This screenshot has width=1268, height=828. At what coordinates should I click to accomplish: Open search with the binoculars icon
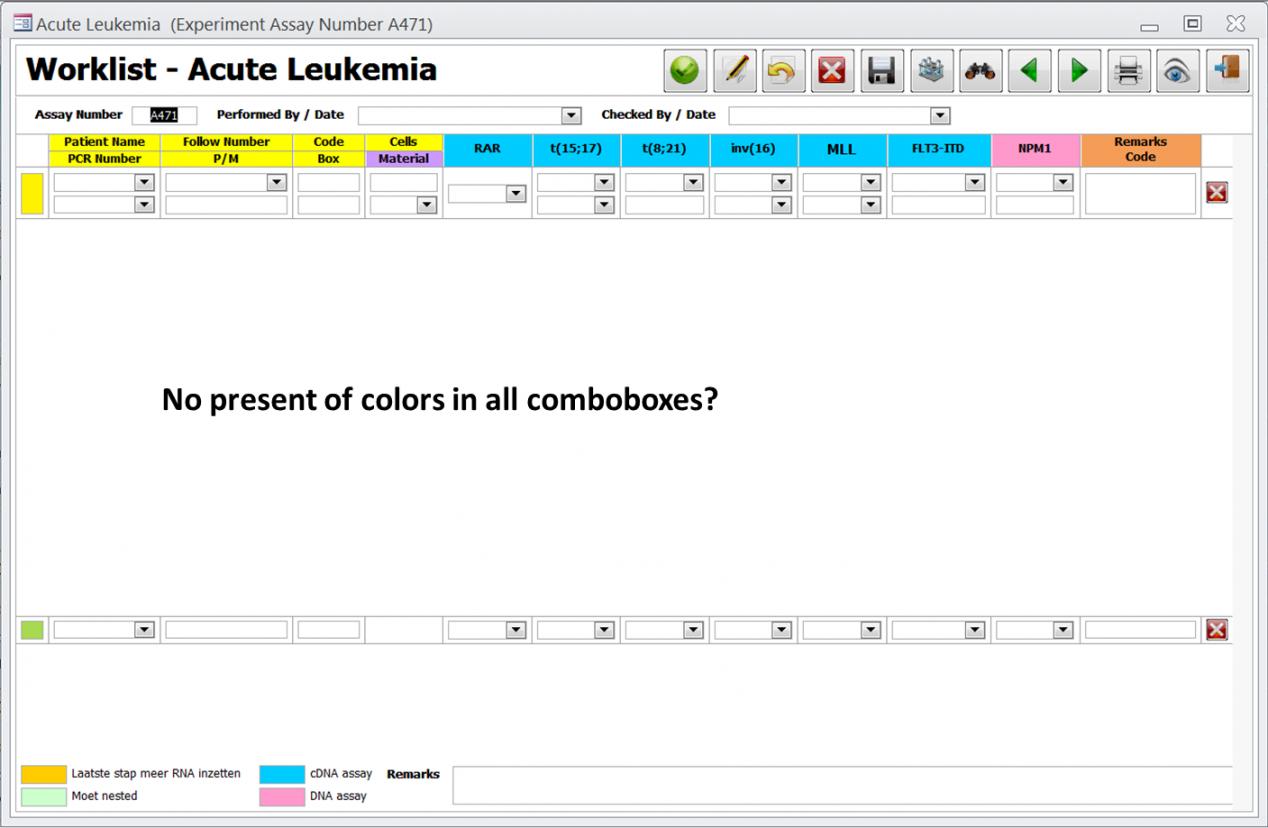click(981, 71)
